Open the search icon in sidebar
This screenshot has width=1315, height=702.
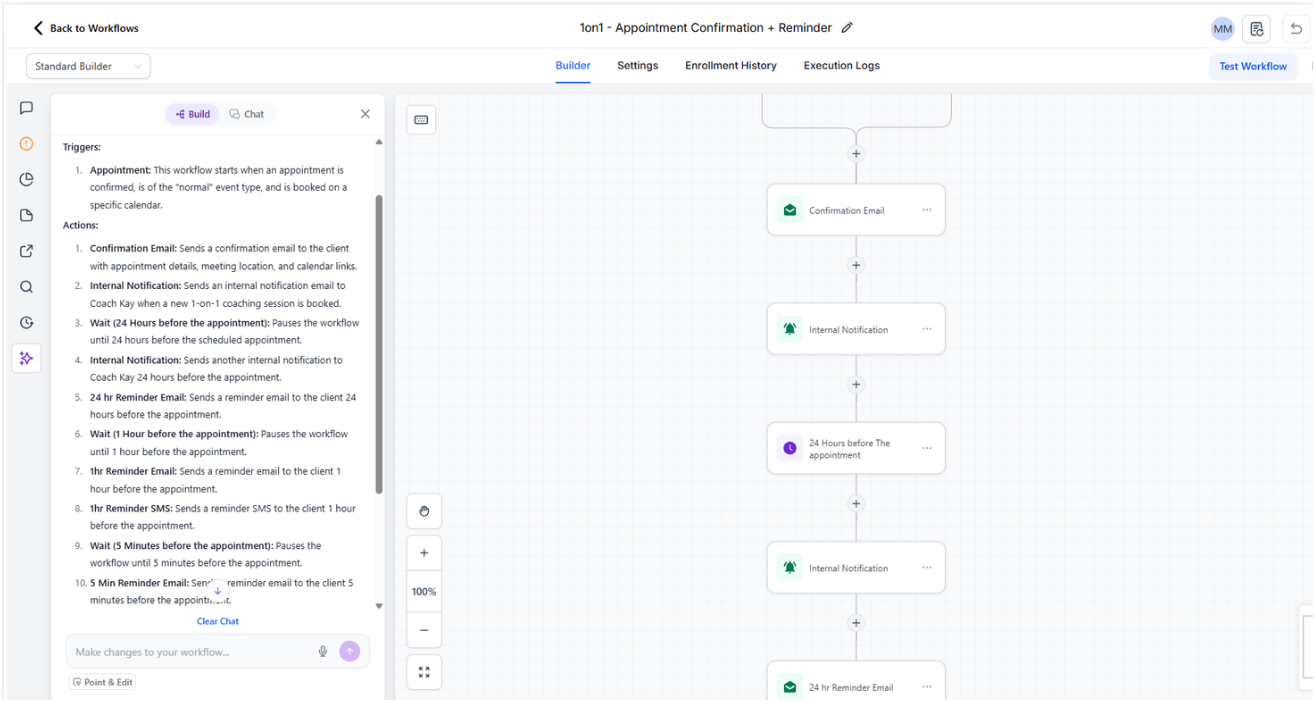(x=27, y=287)
